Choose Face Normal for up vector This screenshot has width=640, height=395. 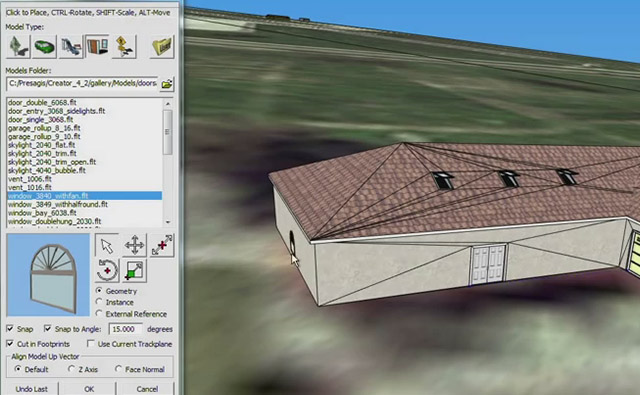(x=118, y=369)
